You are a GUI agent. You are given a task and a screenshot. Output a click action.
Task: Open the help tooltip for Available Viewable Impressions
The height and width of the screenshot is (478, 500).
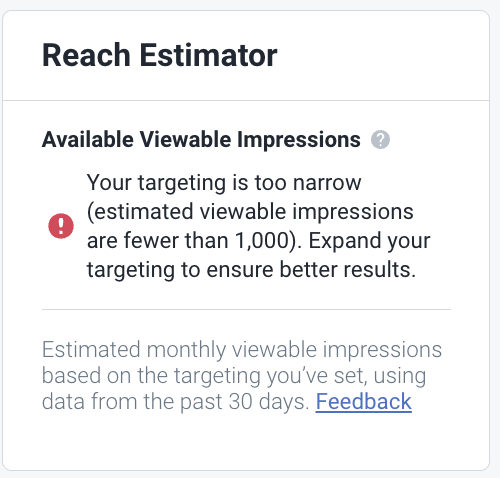tap(380, 139)
